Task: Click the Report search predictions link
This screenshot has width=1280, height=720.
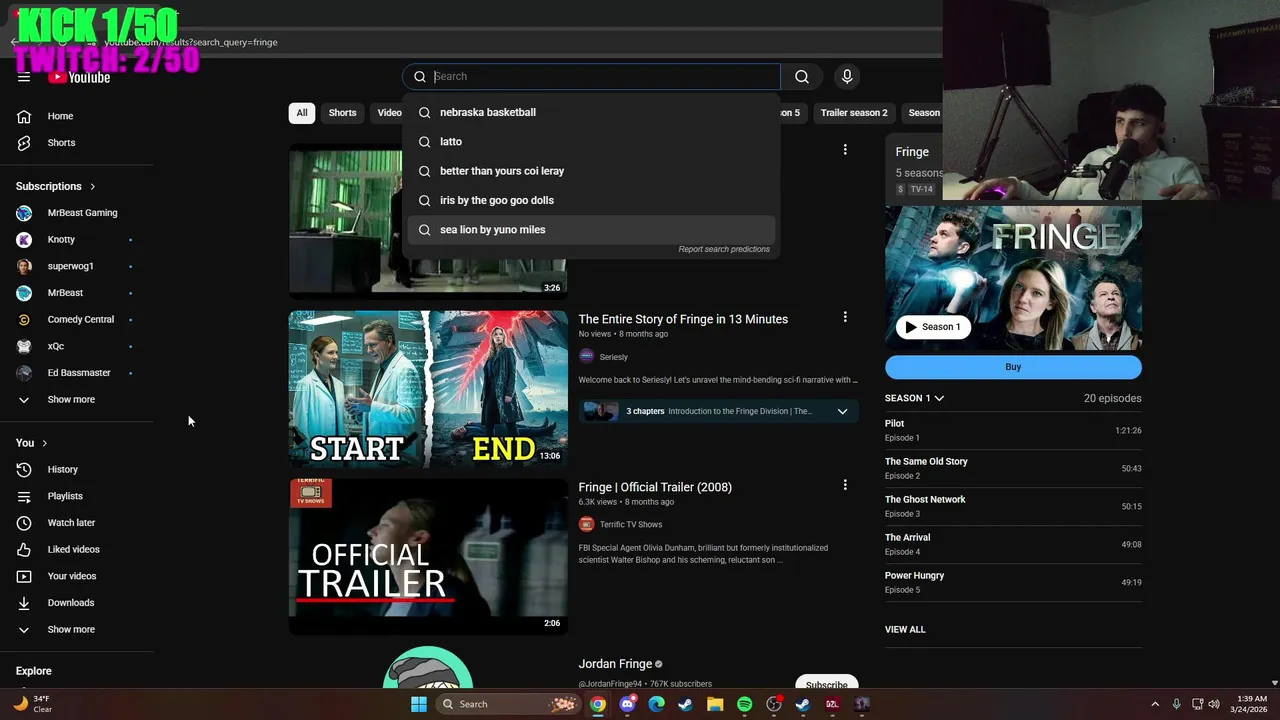Action: pos(724,249)
